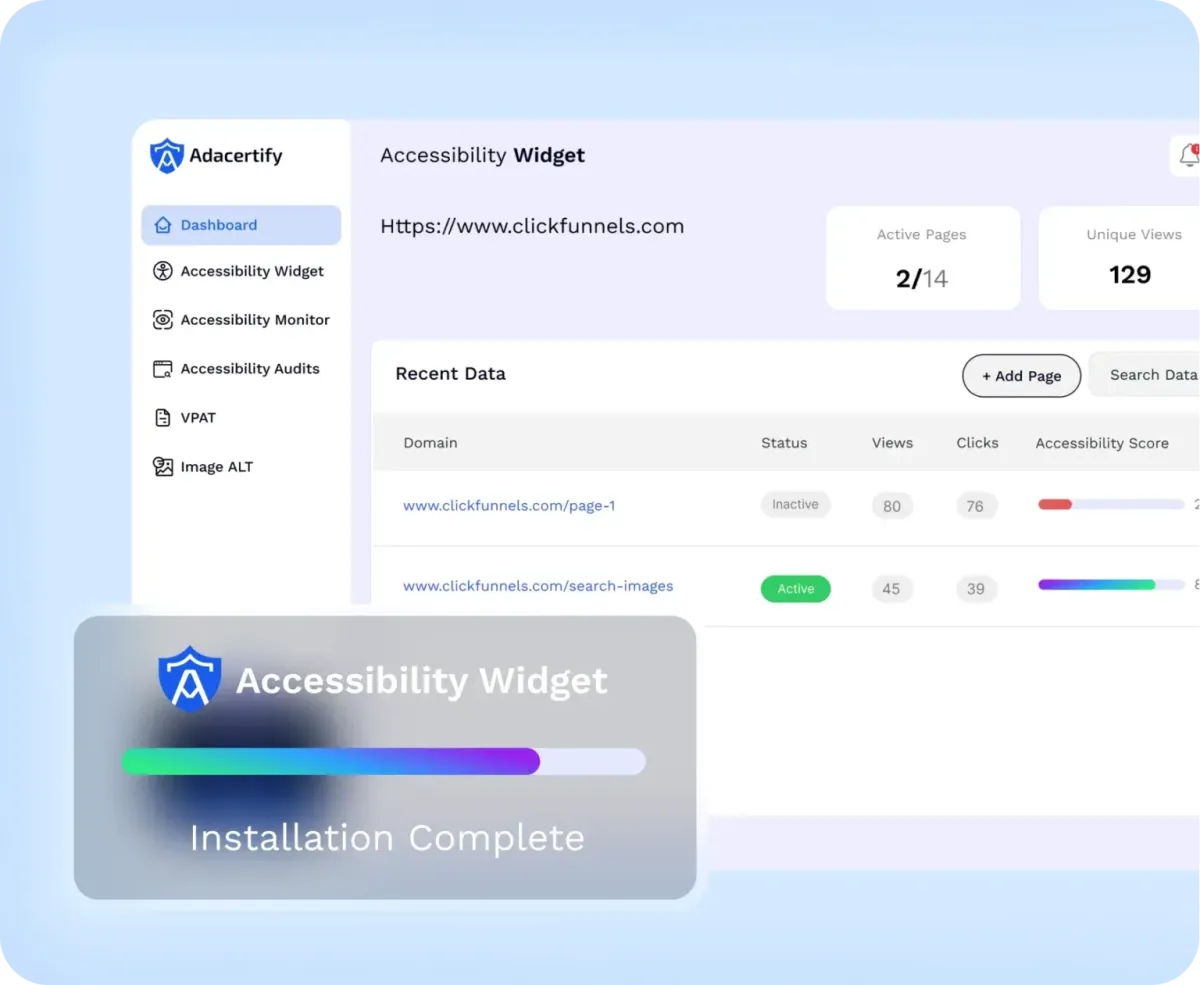Click views value 45 for search-images
Image resolution: width=1200 pixels, height=985 pixels.
[x=891, y=589]
